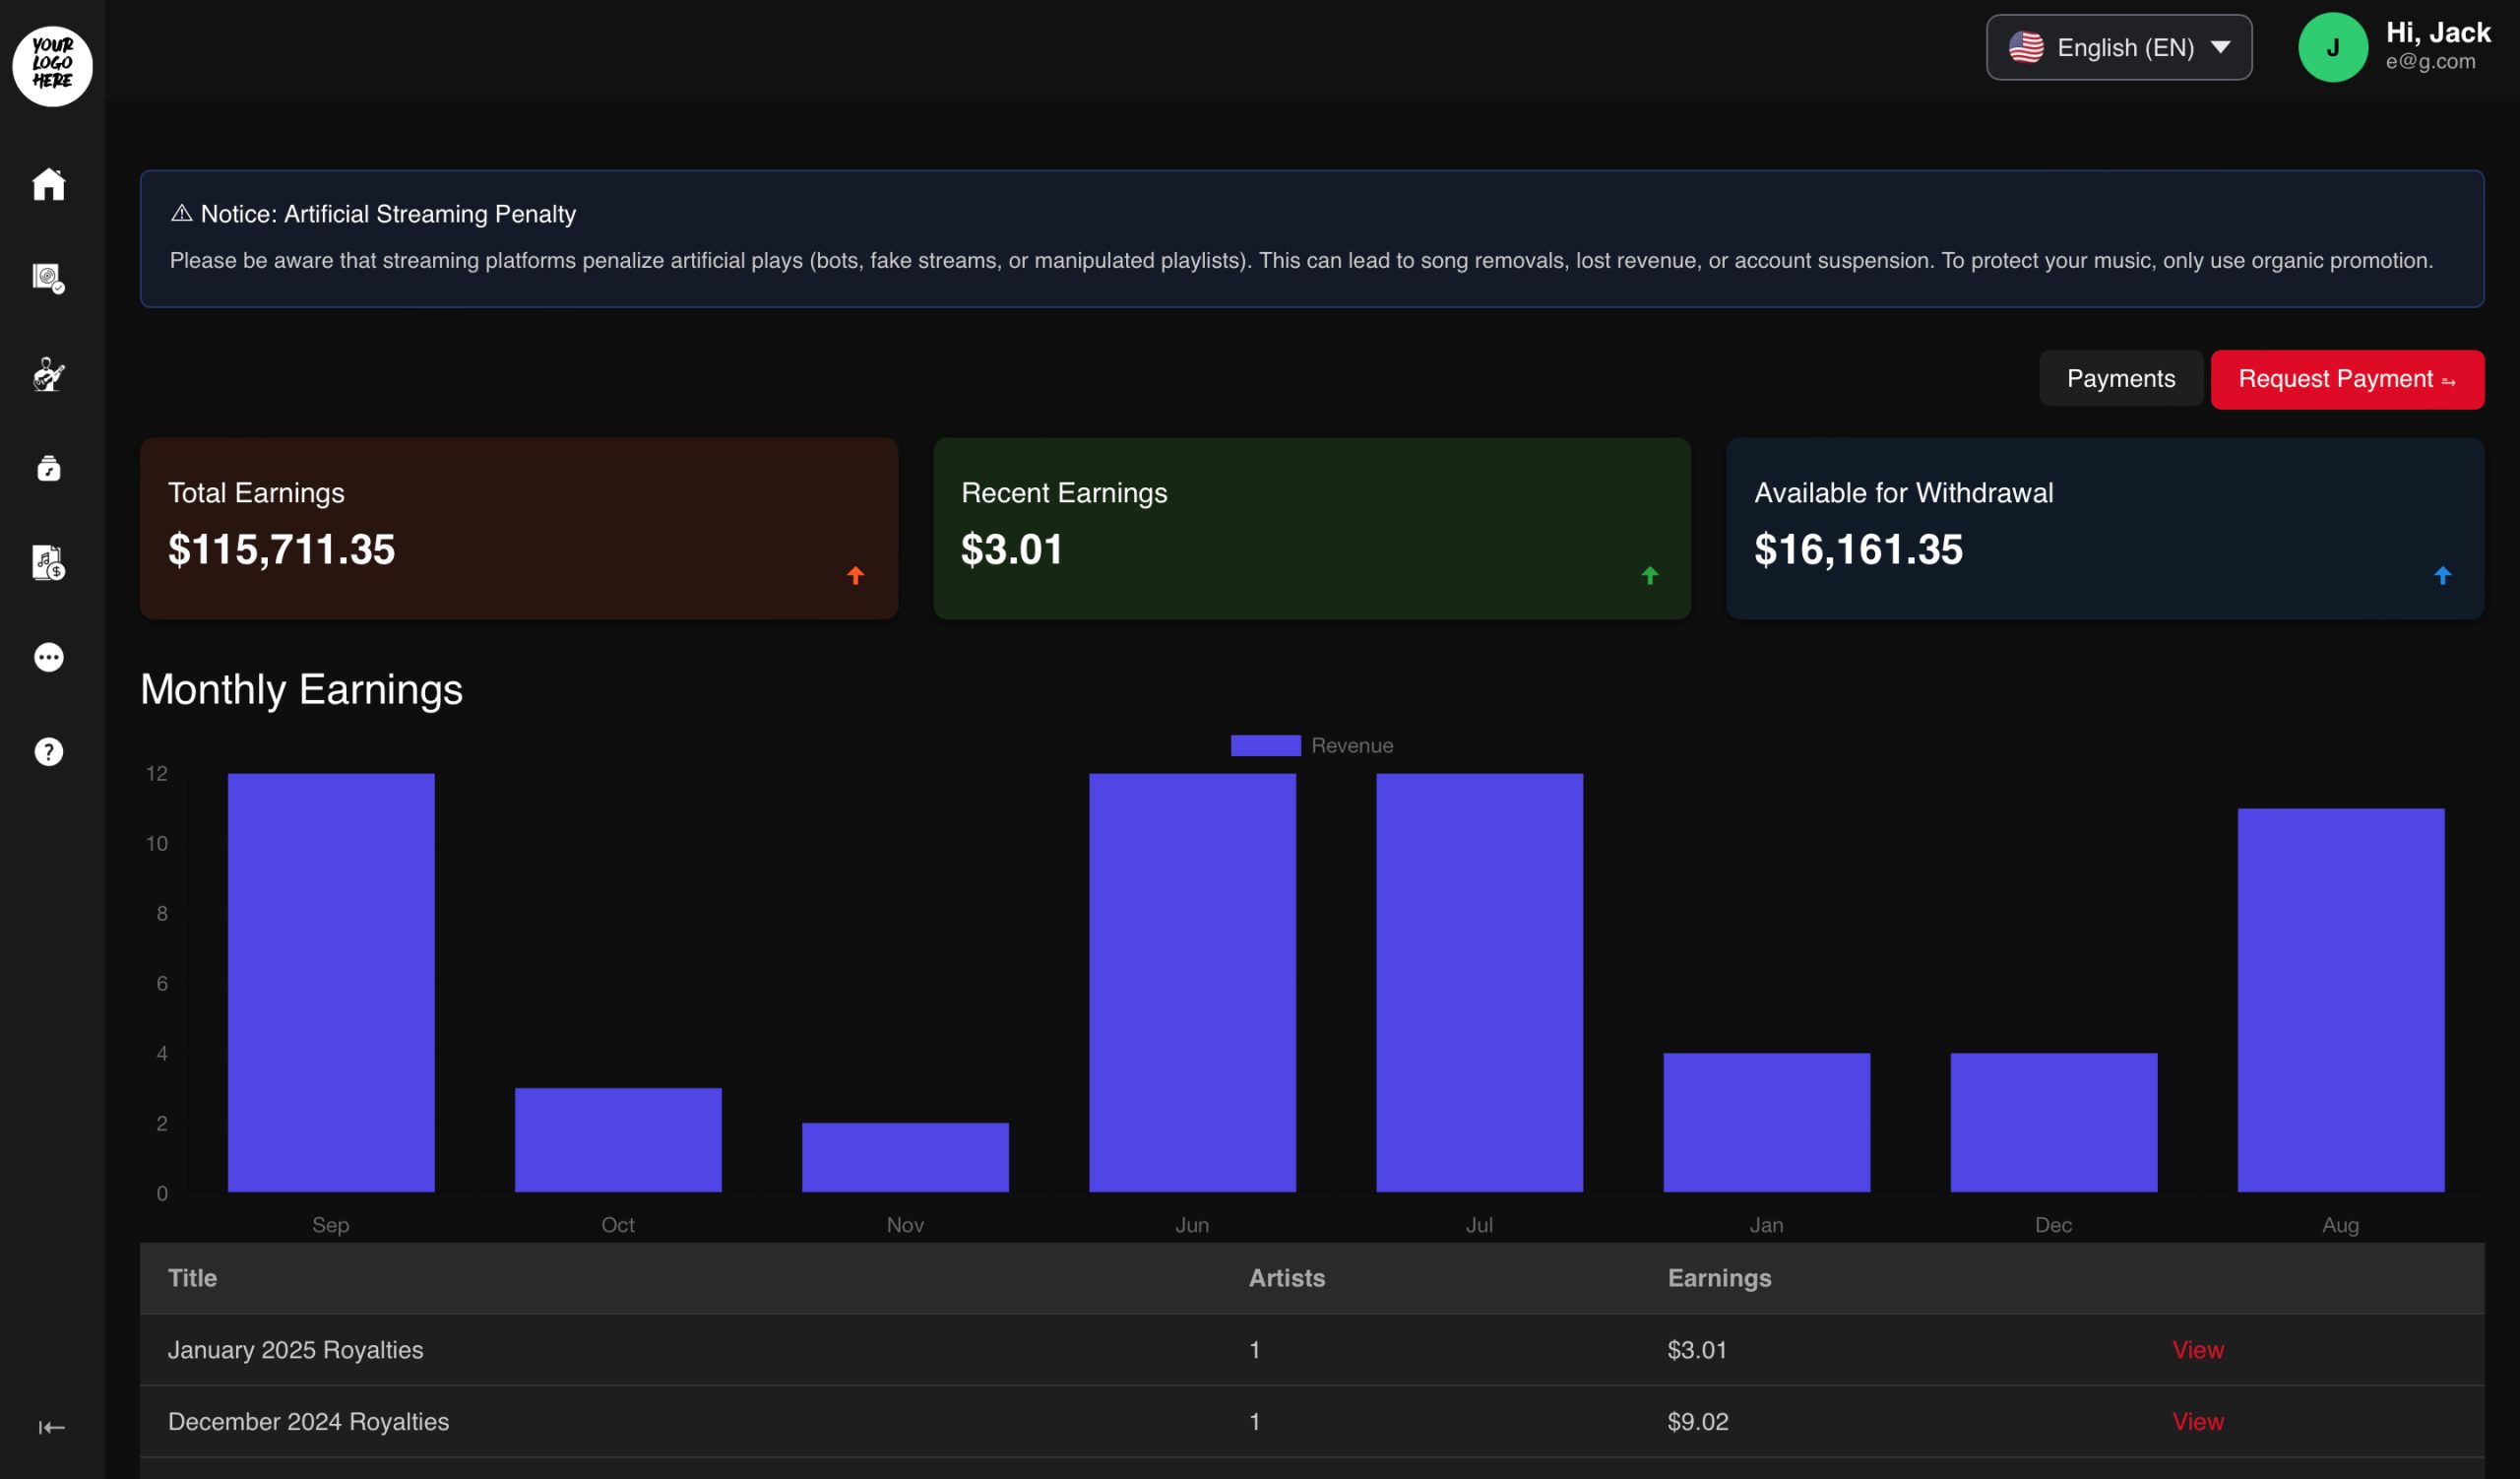
Task: View January 2025 Royalties details
Action: (x=2197, y=1349)
